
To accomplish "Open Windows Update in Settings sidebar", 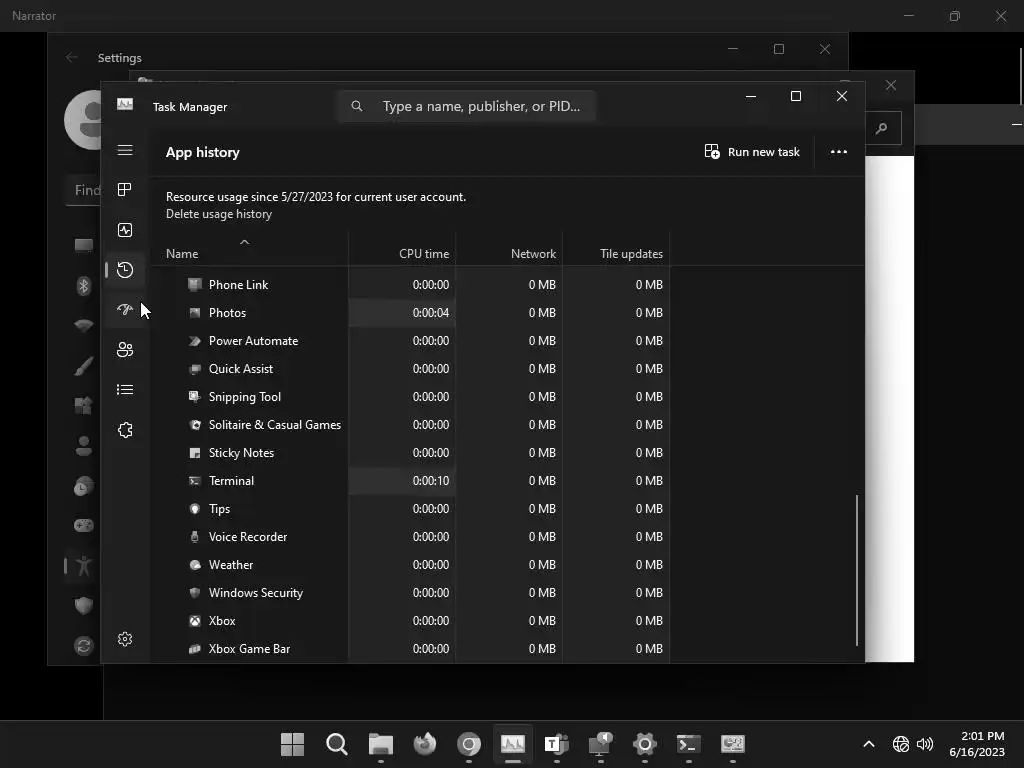I will click(x=84, y=646).
